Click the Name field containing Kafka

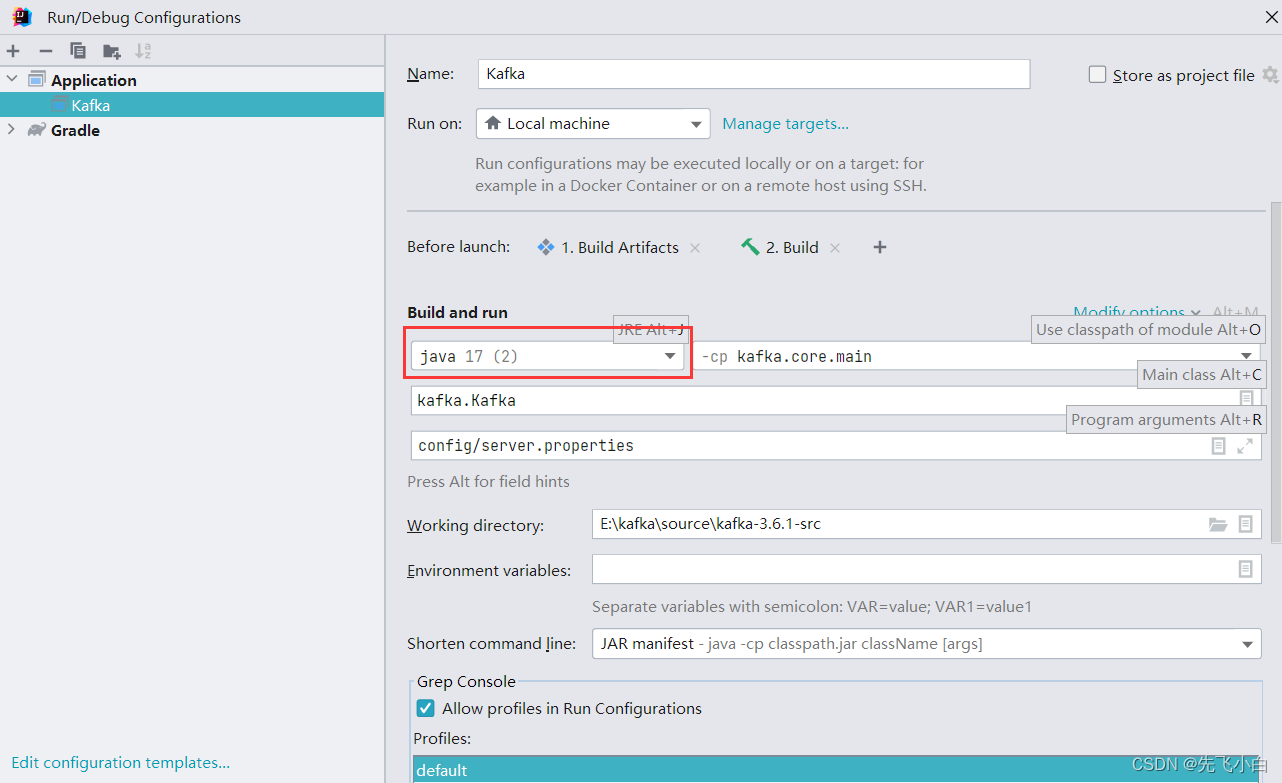754,74
